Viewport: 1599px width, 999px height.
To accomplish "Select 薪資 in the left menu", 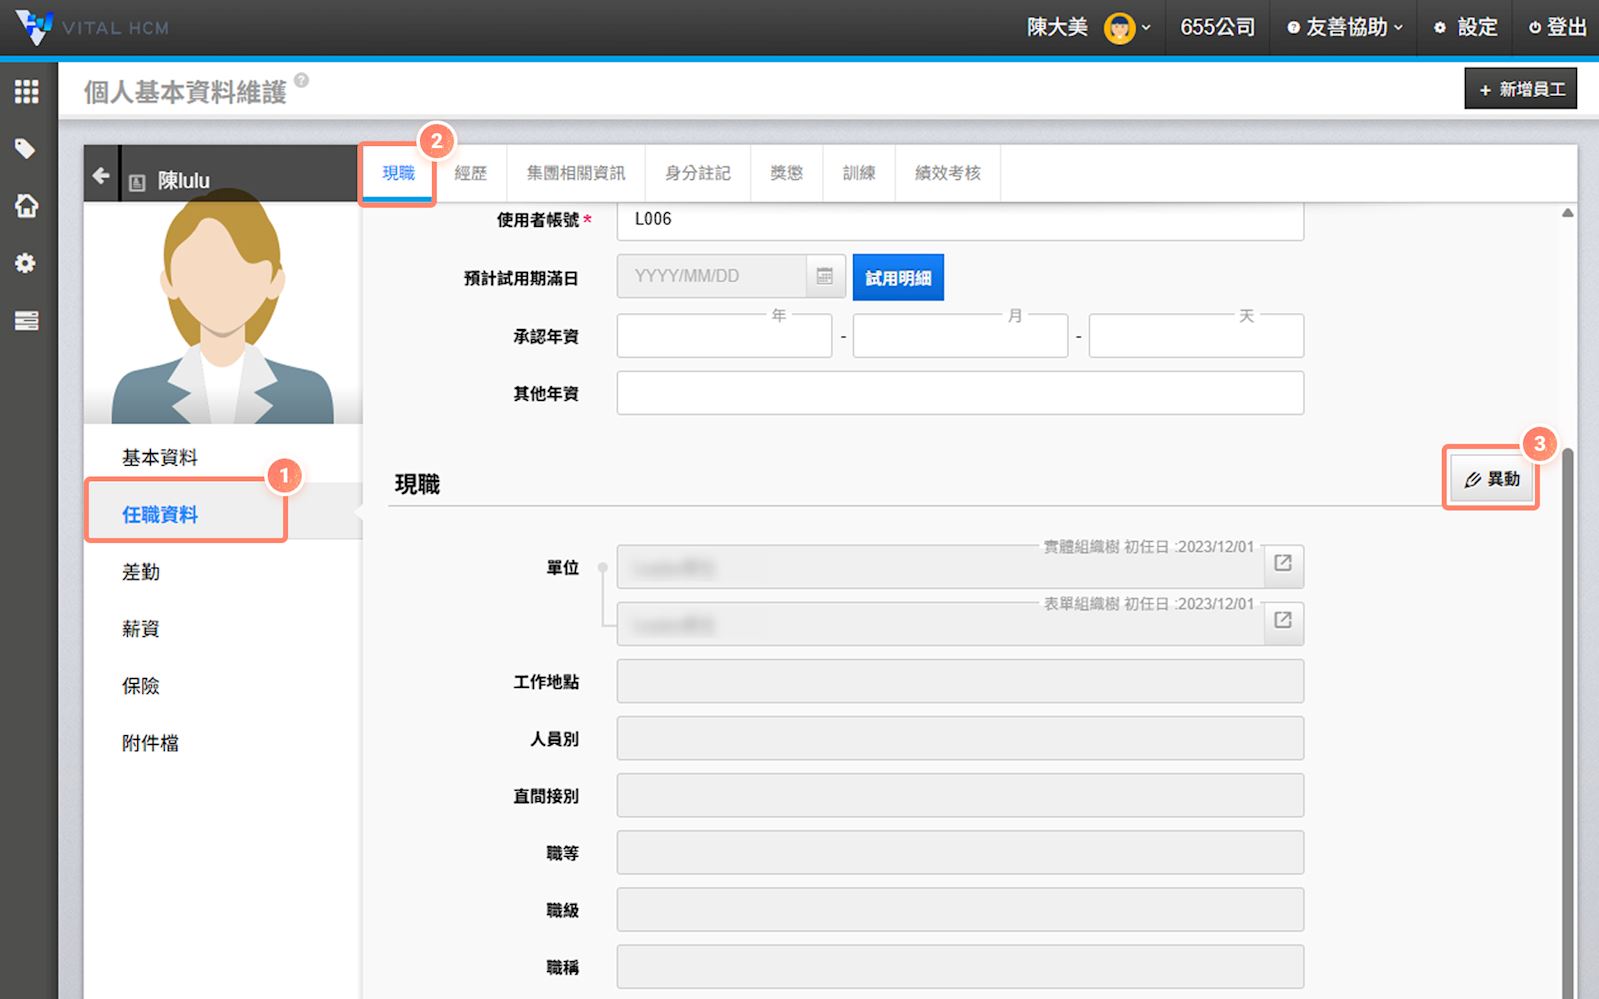I will (x=141, y=629).
